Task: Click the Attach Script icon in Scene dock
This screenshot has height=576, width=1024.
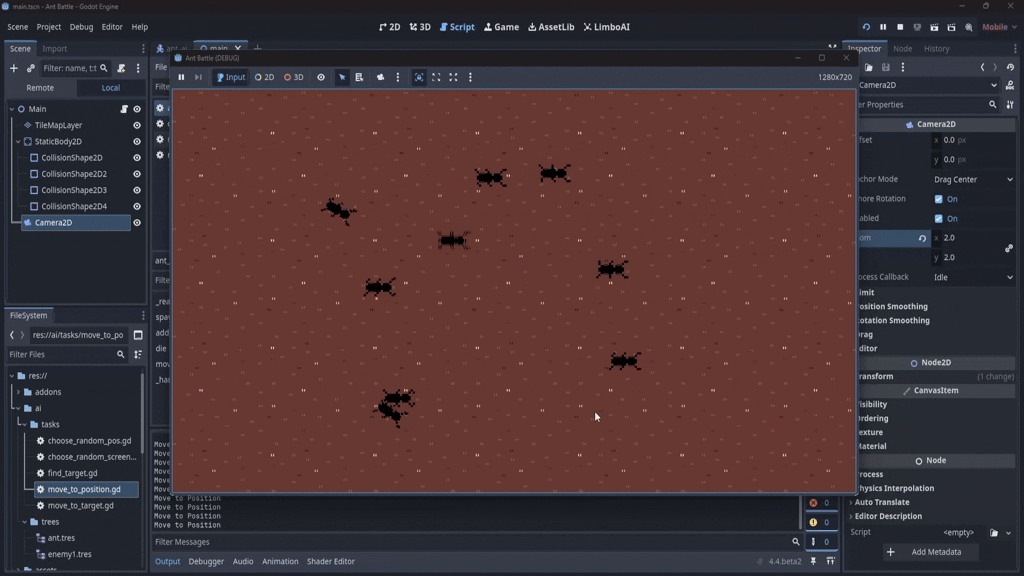Action: point(121,68)
